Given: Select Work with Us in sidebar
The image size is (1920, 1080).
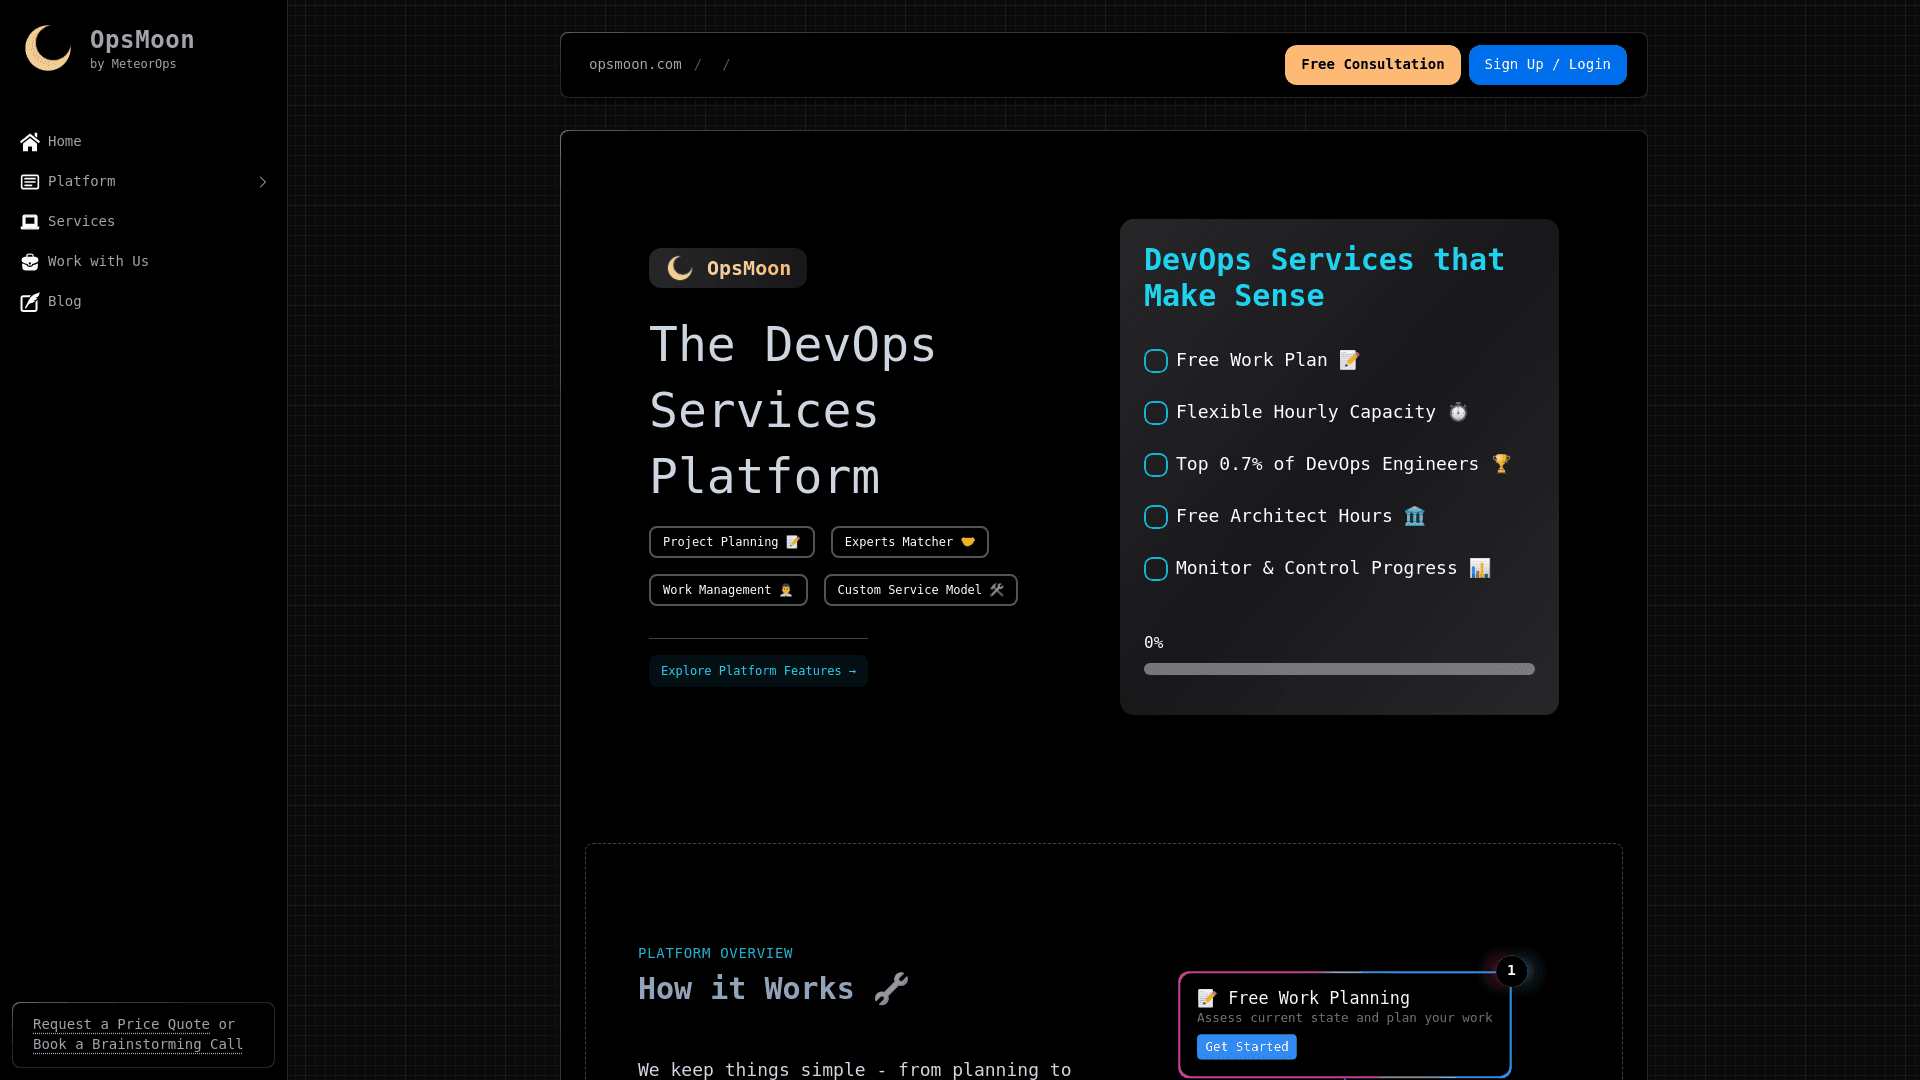Looking at the screenshot, I should pos(97,261).
